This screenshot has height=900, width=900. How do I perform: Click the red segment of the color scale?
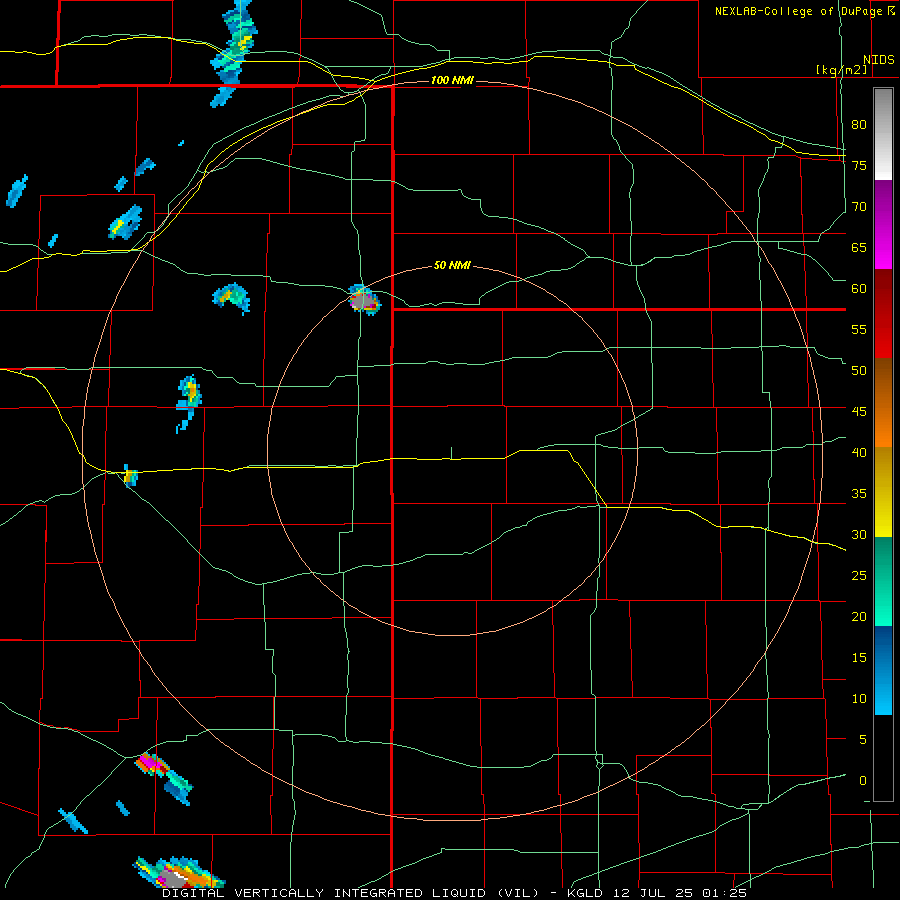883,313
